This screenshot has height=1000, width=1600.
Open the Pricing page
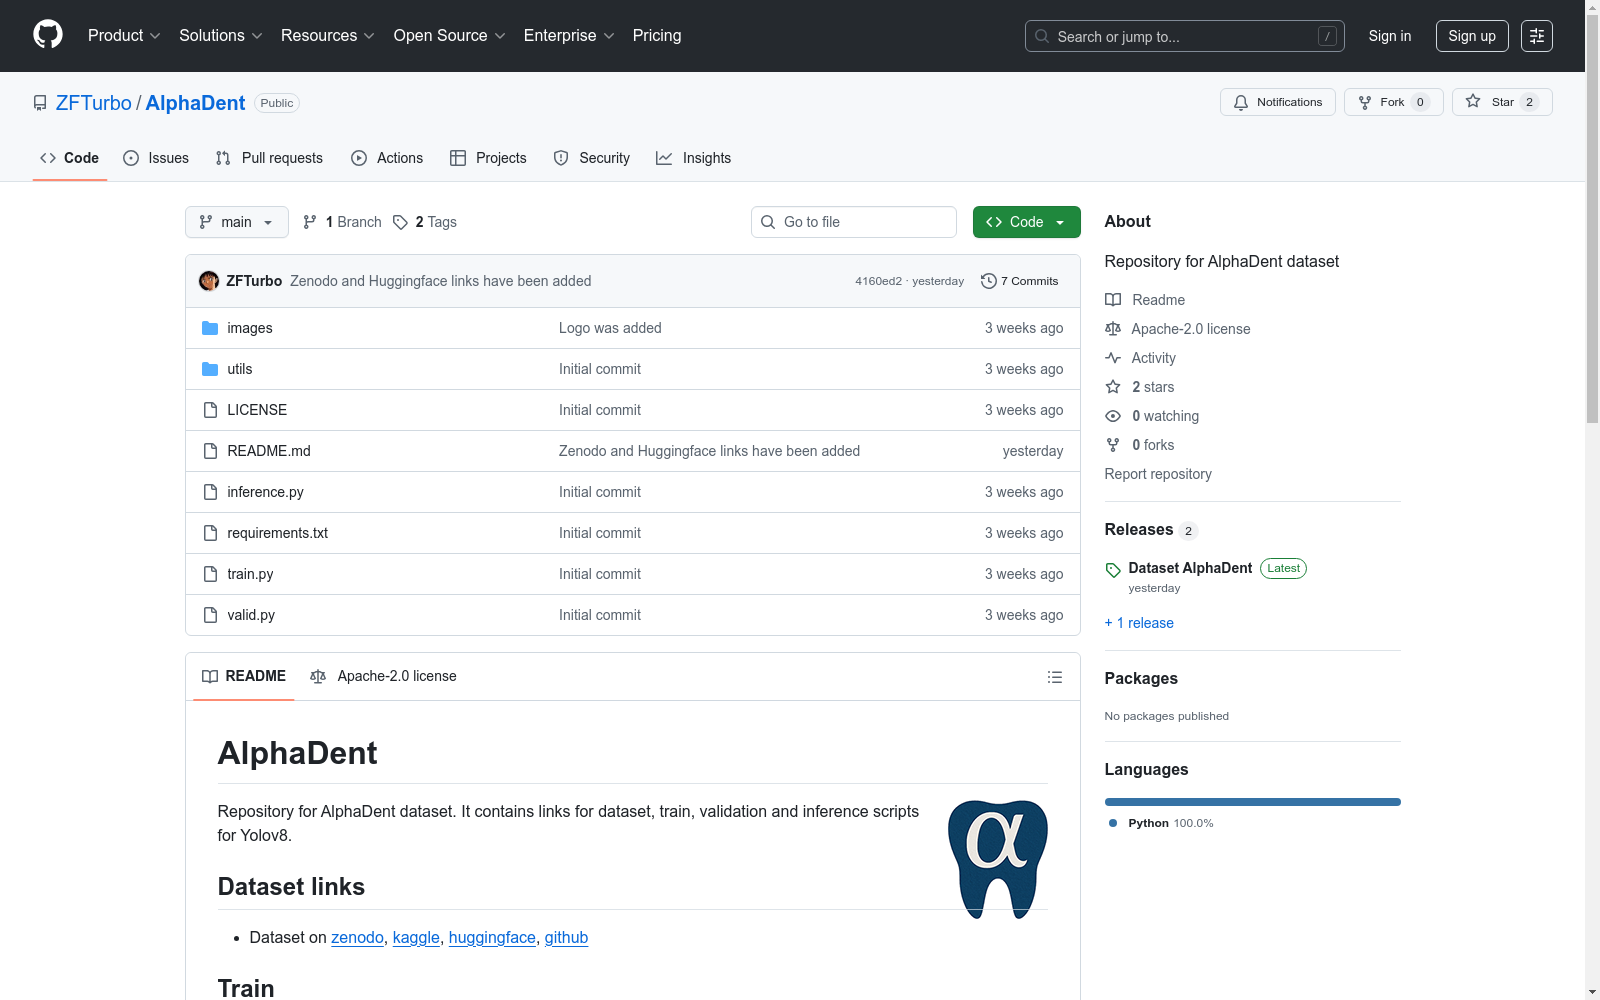657,36
